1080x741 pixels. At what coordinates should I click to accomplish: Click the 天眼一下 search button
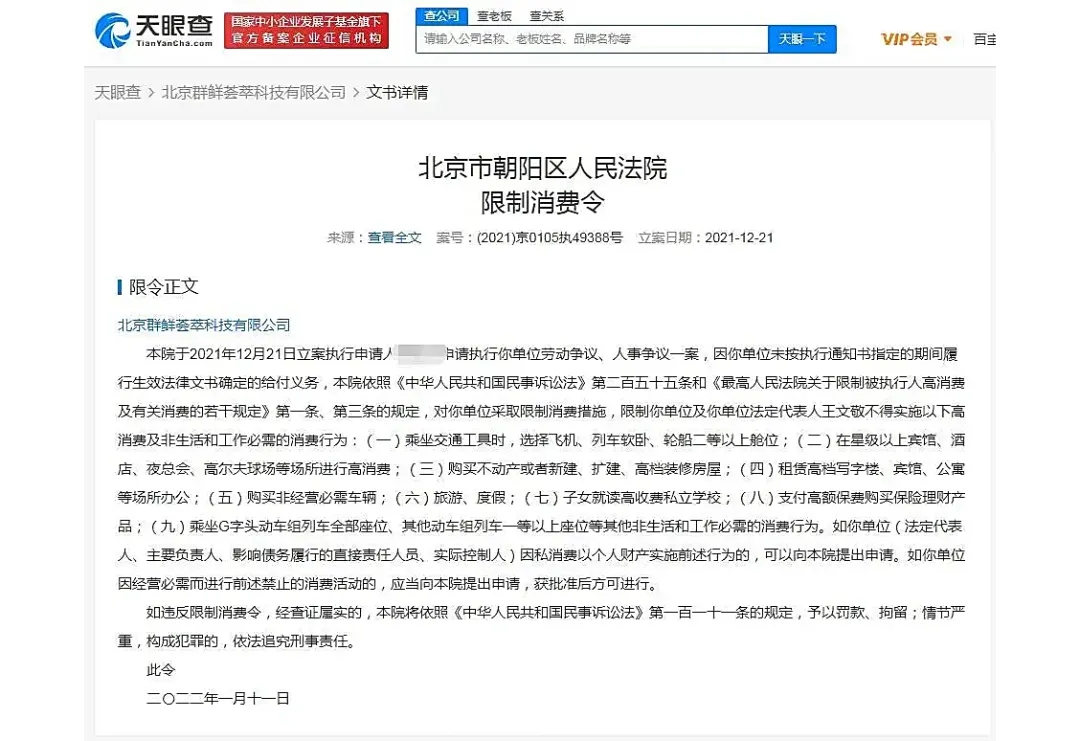coord(802,39)
